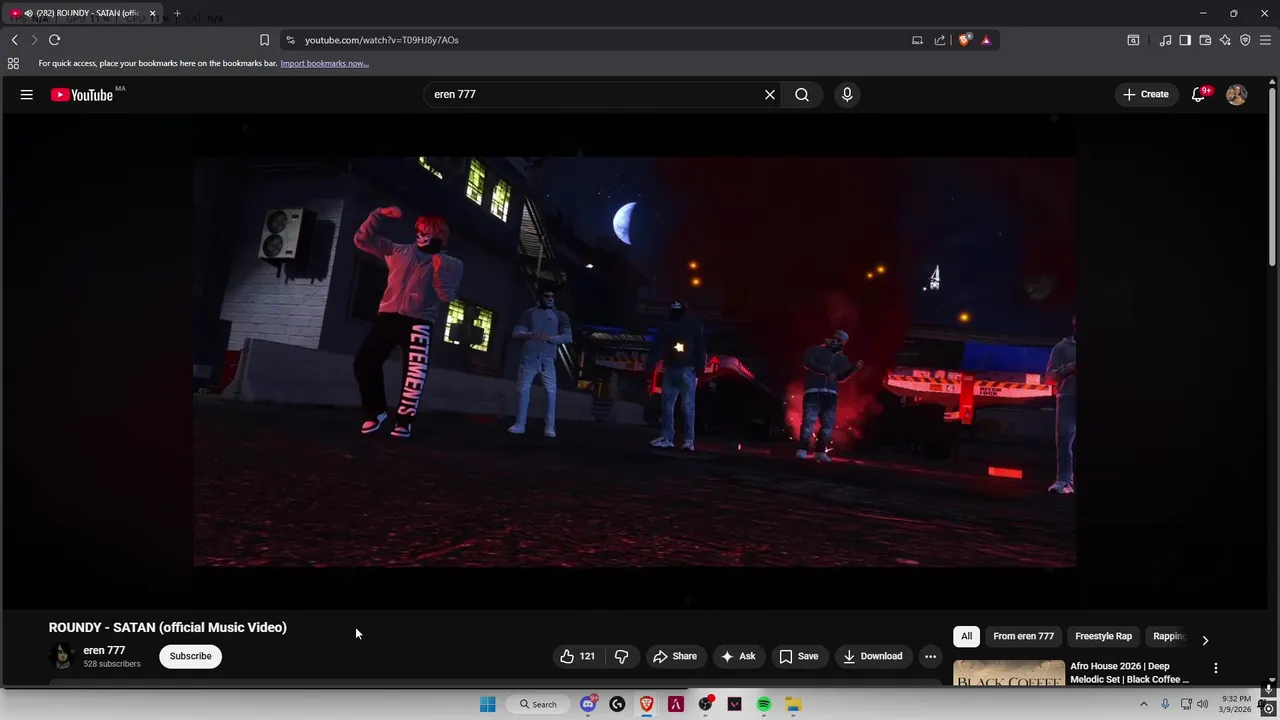
Task: Open Discord from taskbar
Action: (589, 704)
